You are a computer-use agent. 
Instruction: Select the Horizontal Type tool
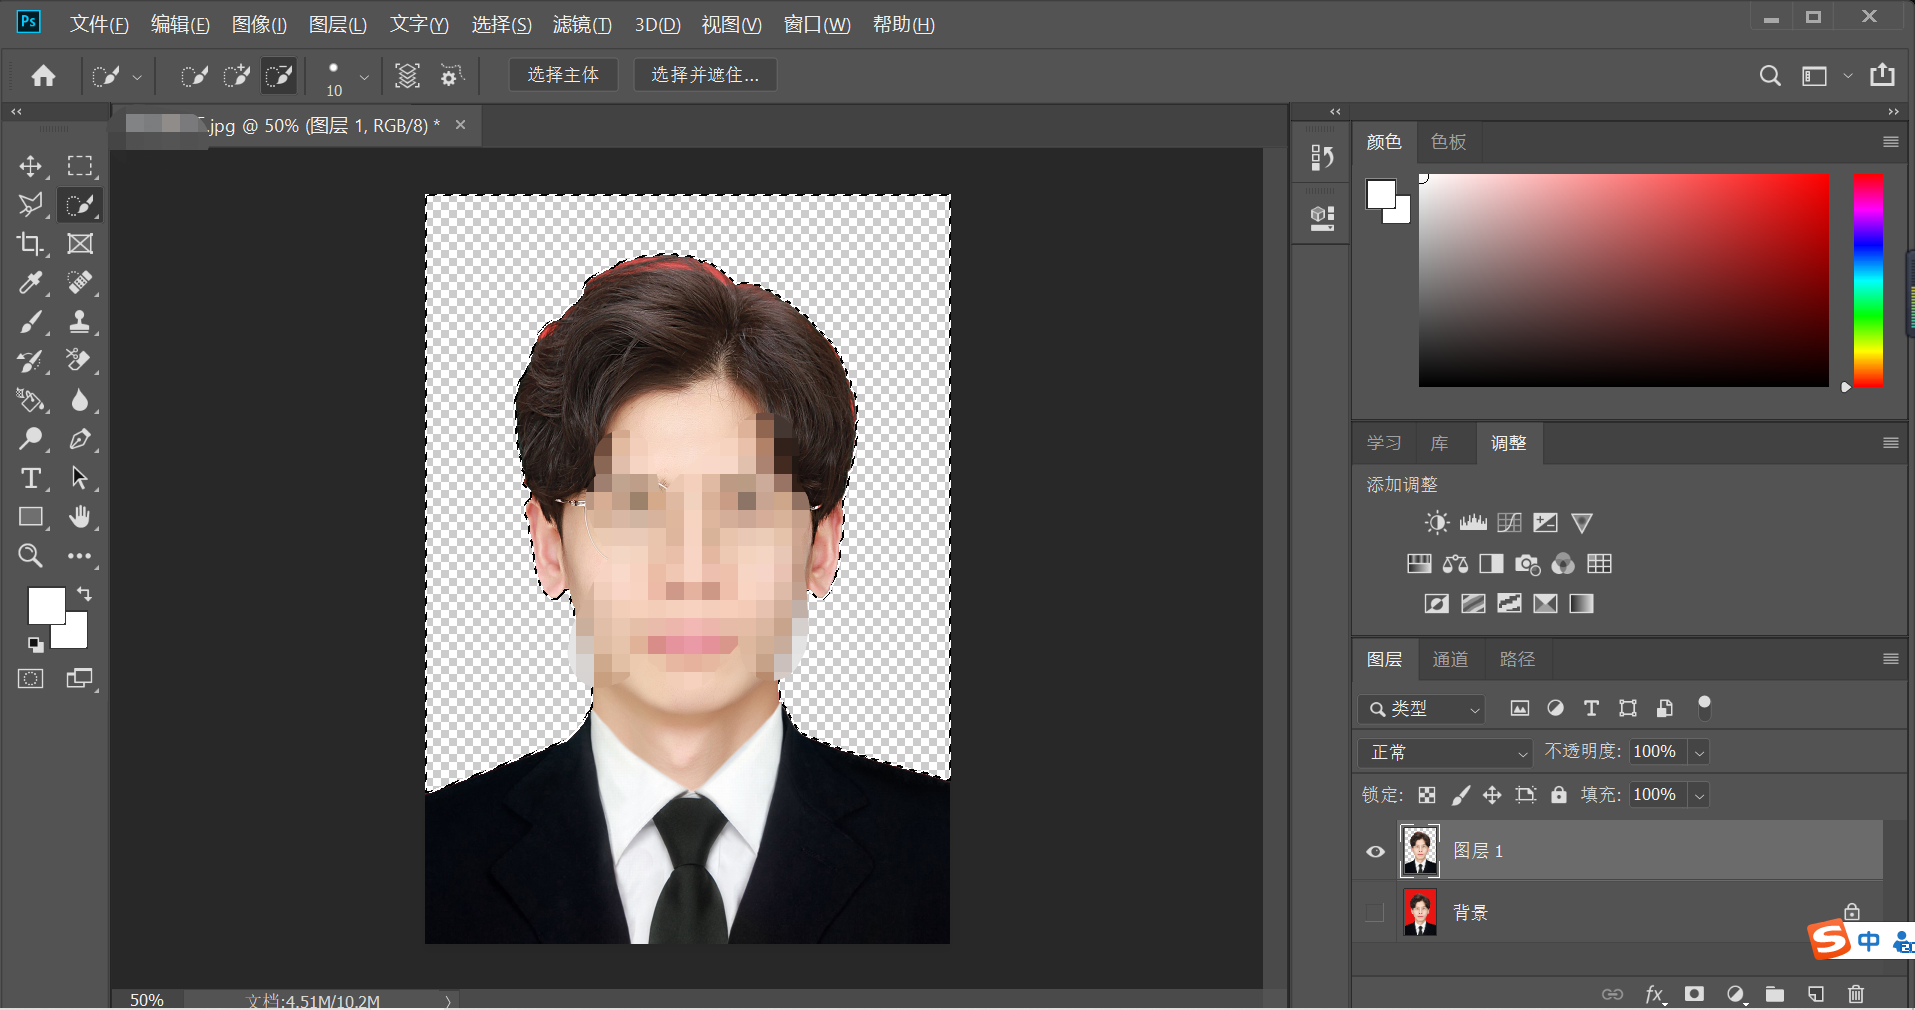click(31, 478)
